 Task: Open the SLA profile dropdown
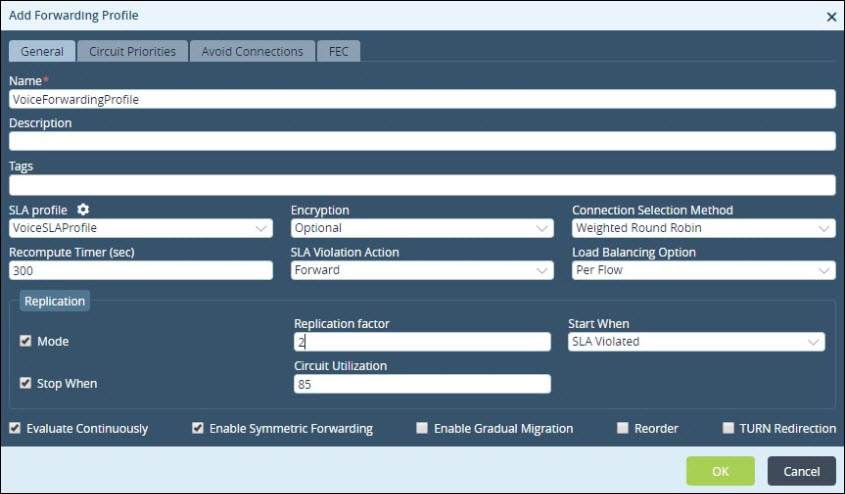141,228
